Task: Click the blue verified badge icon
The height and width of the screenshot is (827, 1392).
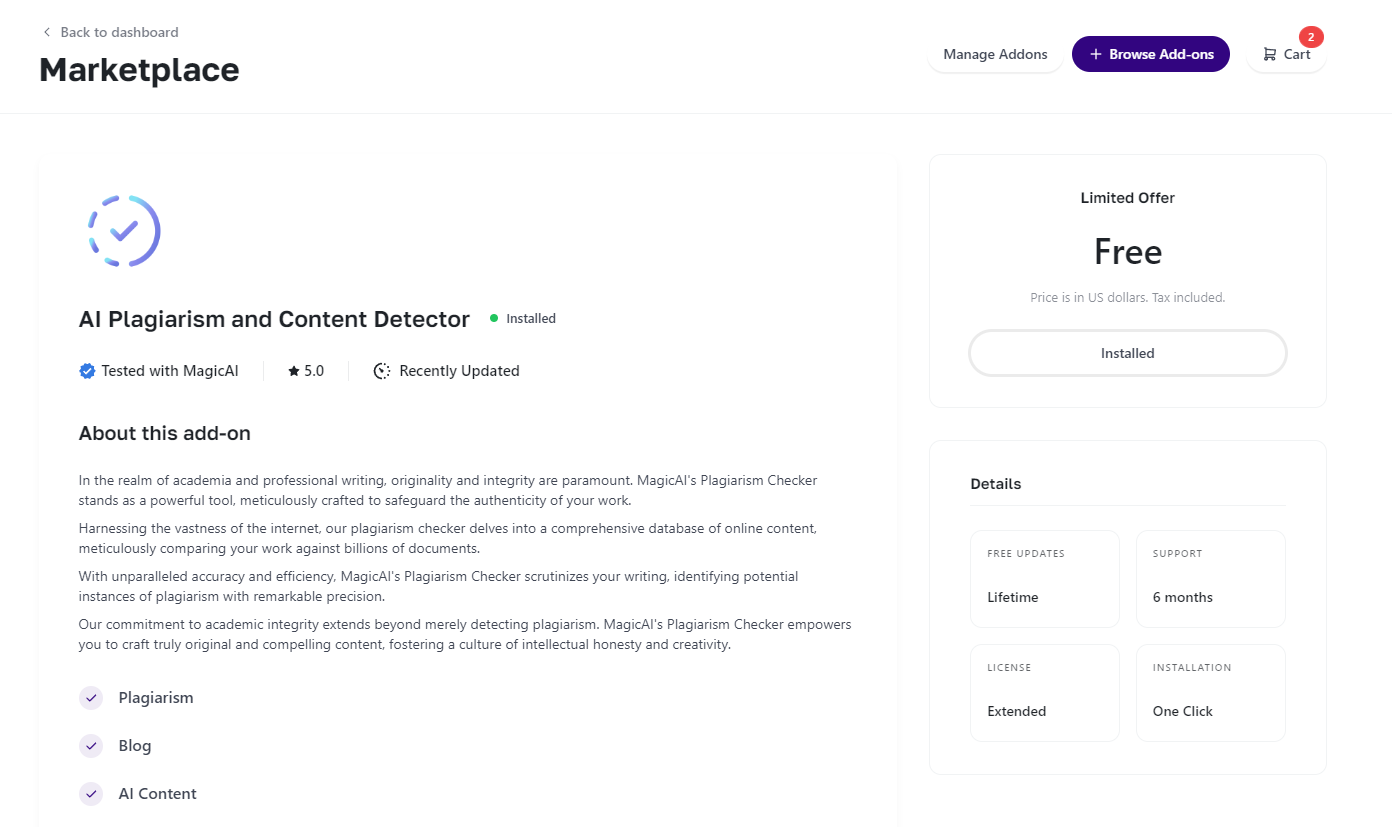Action: pos(87,371)
